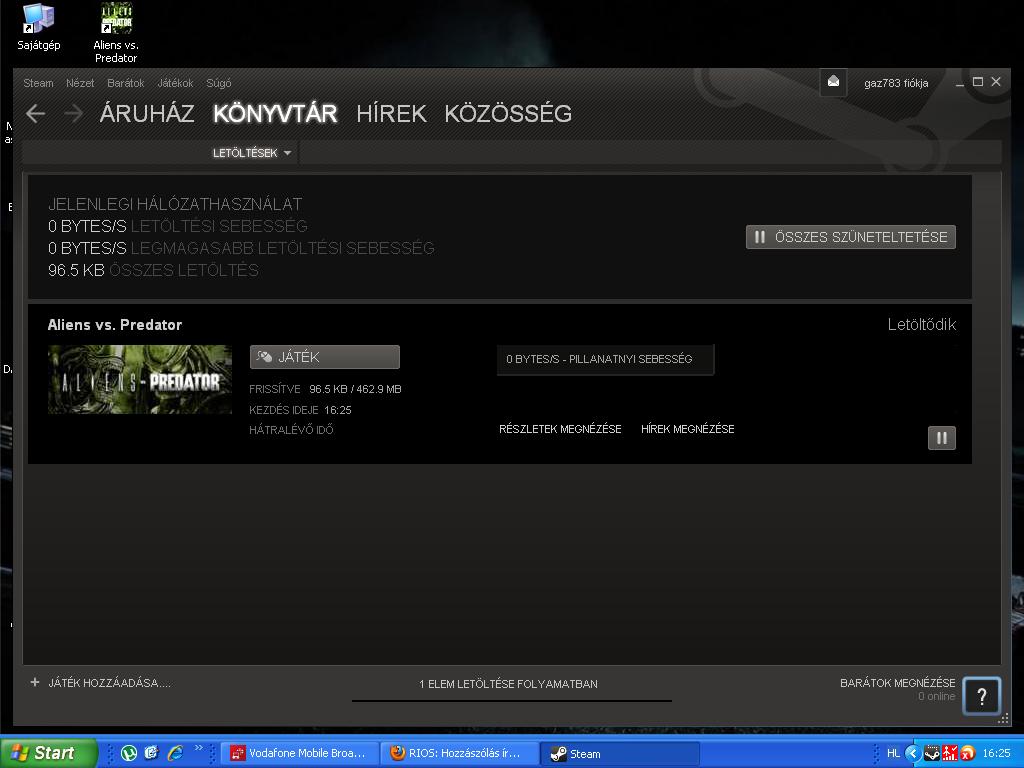Image resolution: width=1024 pixels, height=768 pixels.
Task: Click Játék hozzáadása link
Action: 109,683
